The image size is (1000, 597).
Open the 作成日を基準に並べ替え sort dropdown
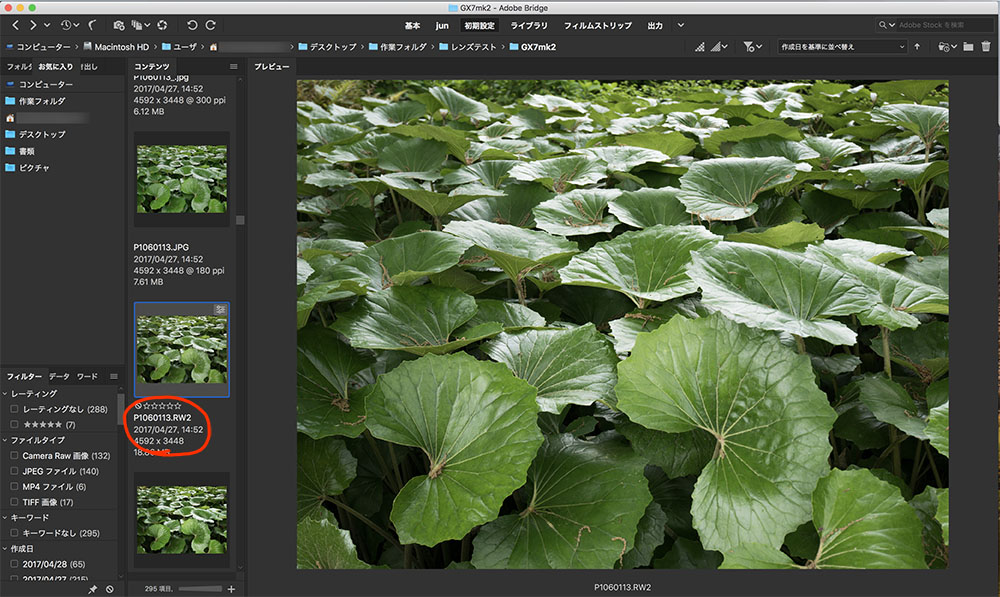(842, 46)
